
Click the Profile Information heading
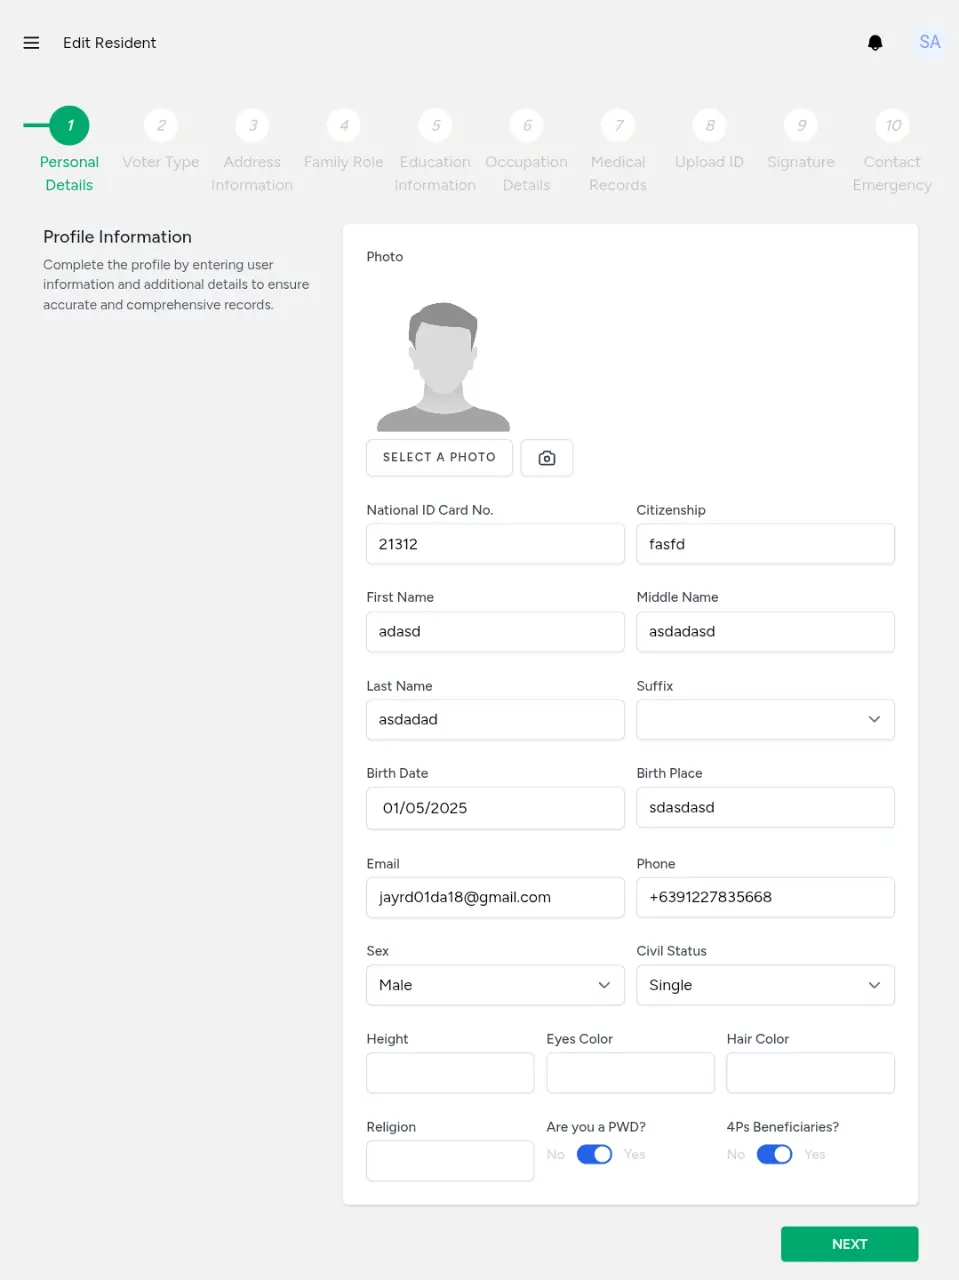pyautogui.click(x=117, y=237)
